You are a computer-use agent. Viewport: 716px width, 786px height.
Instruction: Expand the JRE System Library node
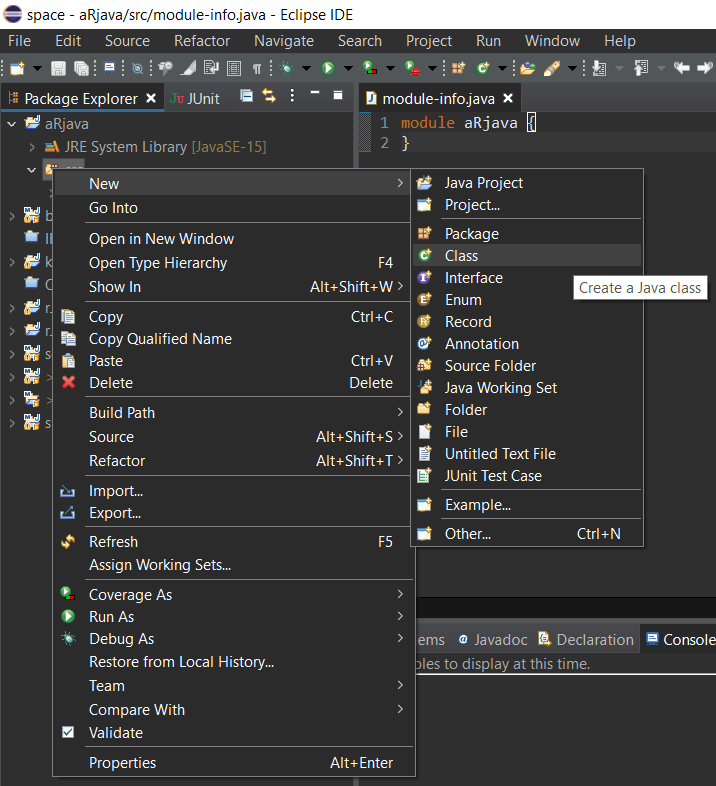coord(32,147)
